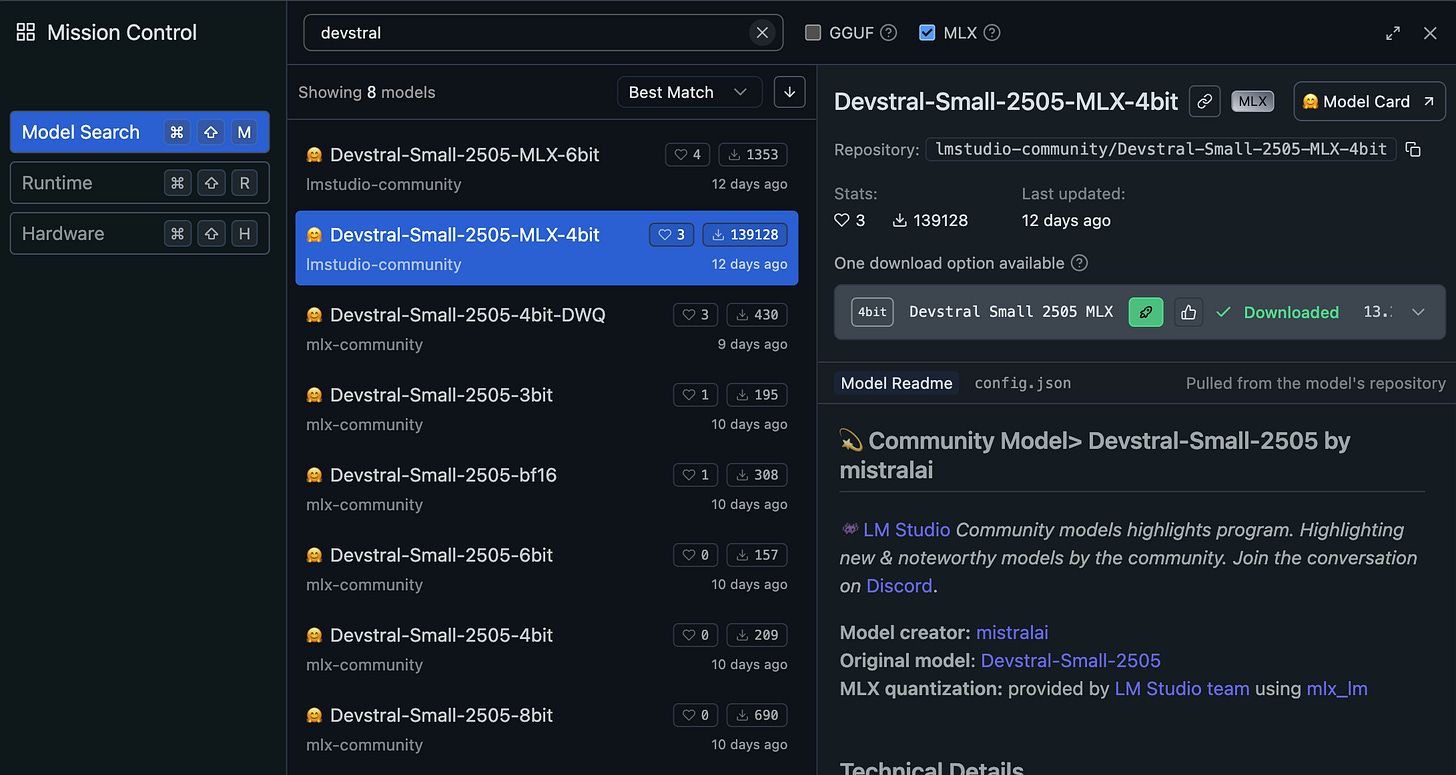The image size is (1456, 775).
Task: Click the repository path text
Action: [1161, 149]
